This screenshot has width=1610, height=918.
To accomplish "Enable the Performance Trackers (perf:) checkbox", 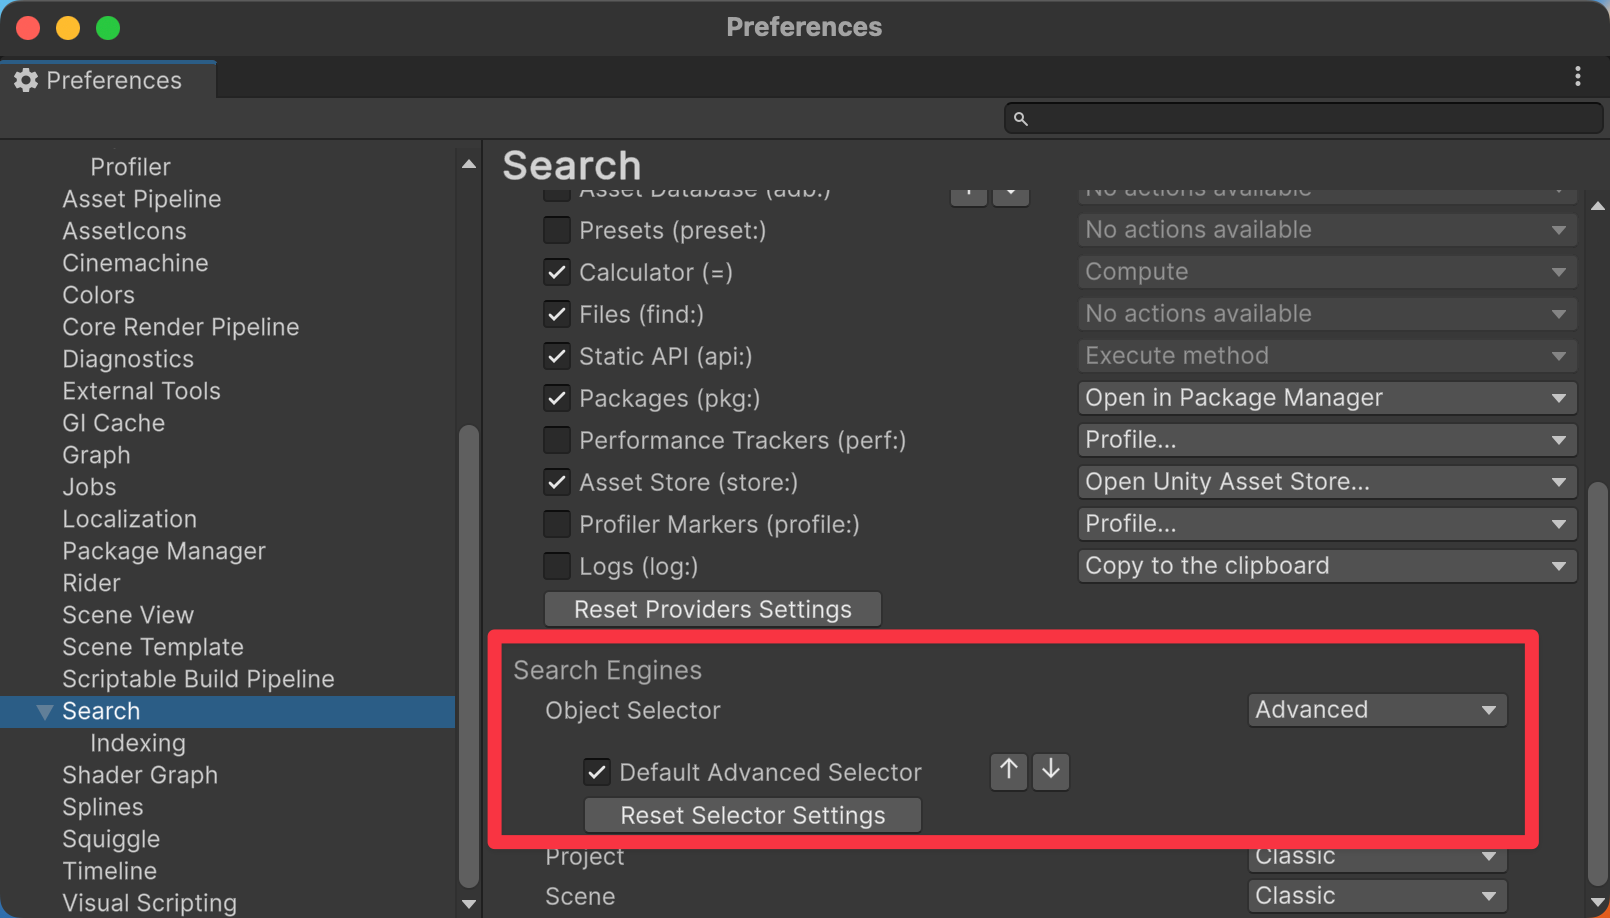I will coord(557,441).
